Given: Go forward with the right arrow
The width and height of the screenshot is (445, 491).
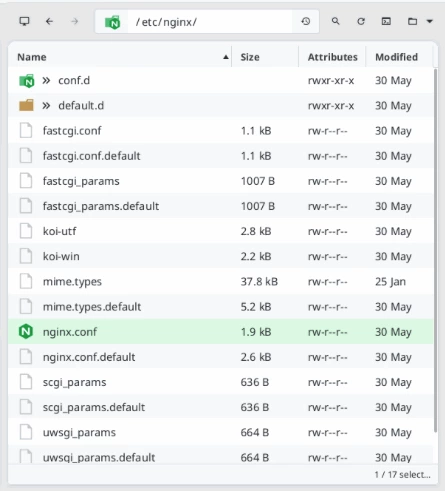Looking at the screenshot, I should (75, 22).
